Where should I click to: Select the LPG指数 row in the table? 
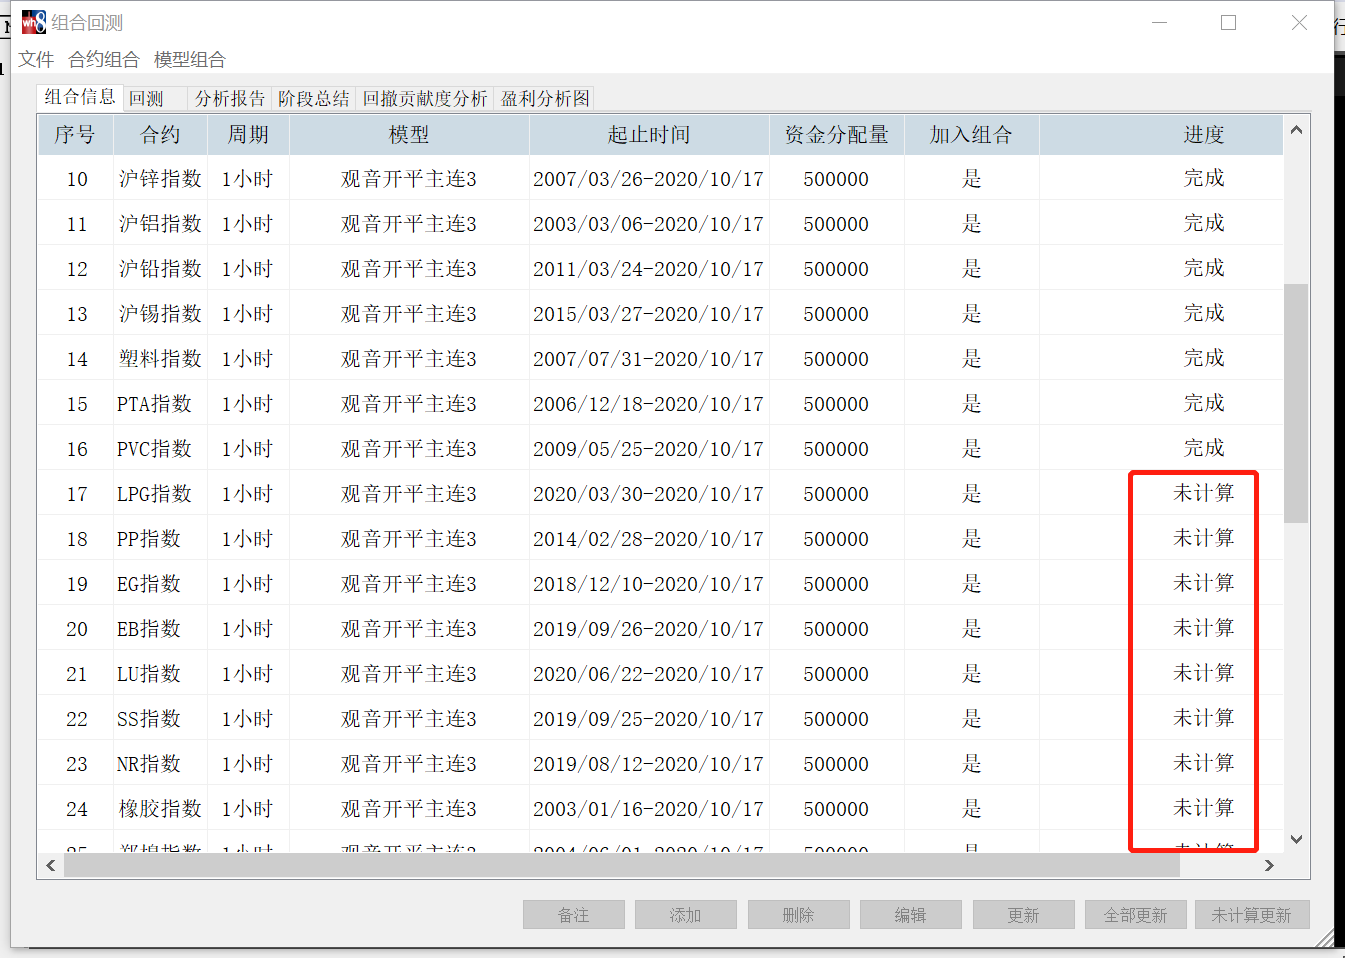coord(154,494)
